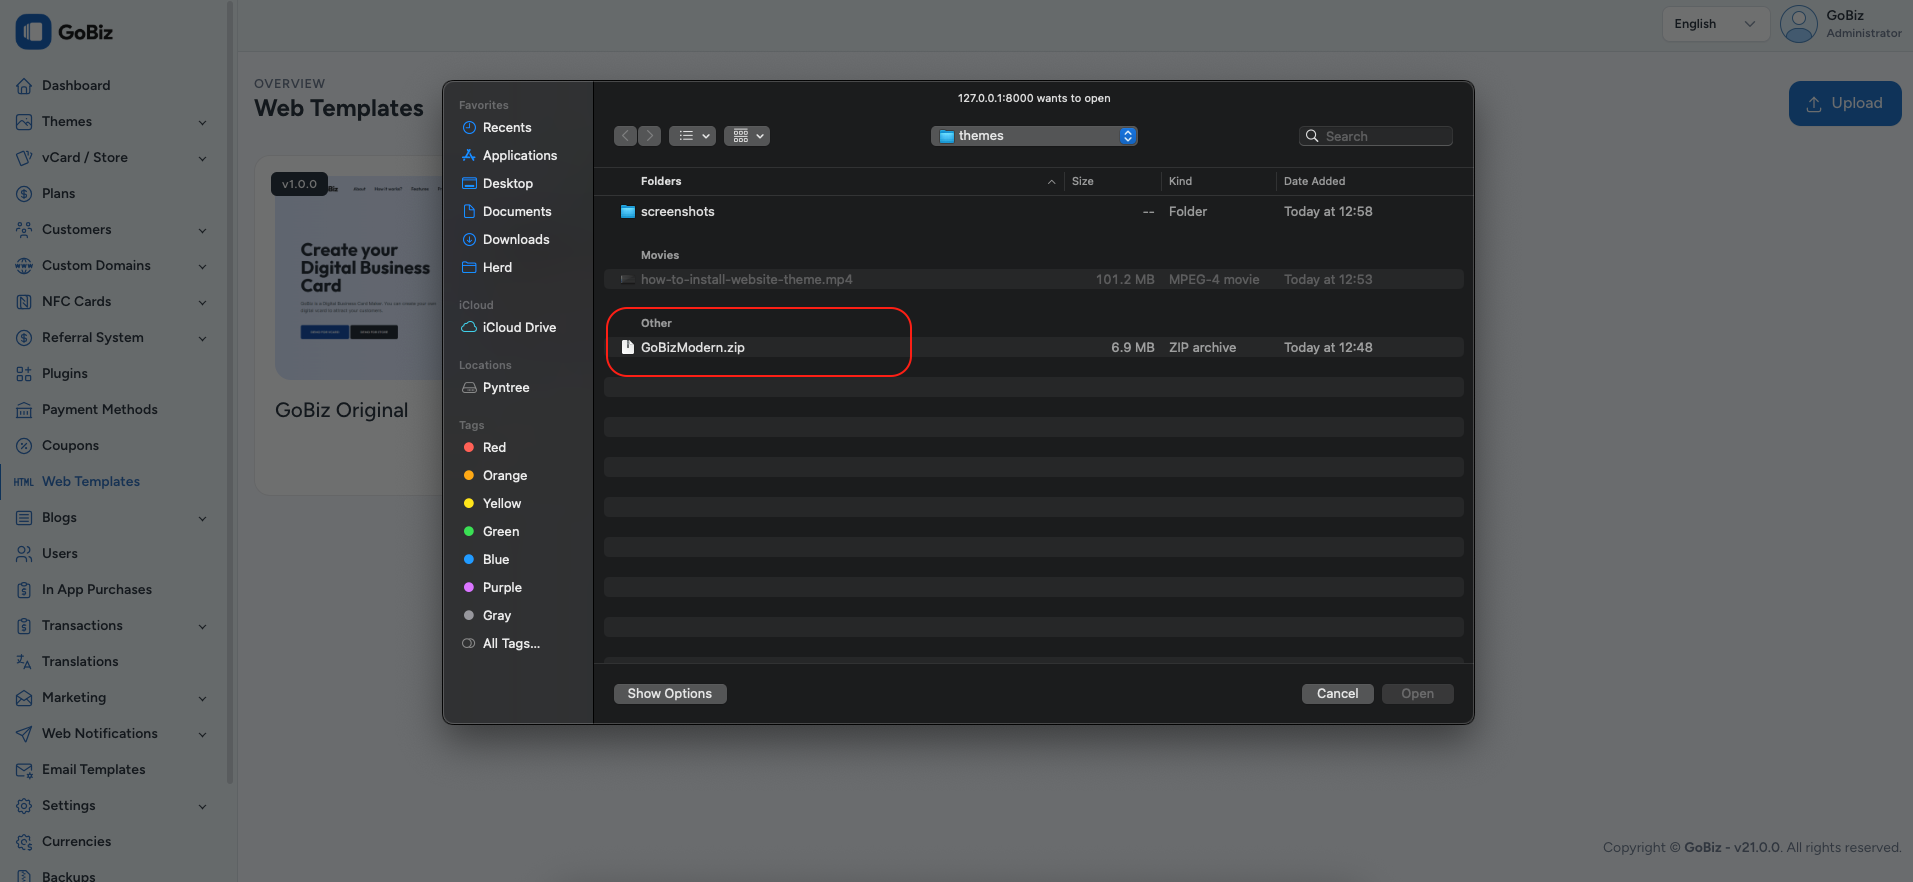Click the Customers icon in sidebar
1913x882 pixels.
coord(24,230)
